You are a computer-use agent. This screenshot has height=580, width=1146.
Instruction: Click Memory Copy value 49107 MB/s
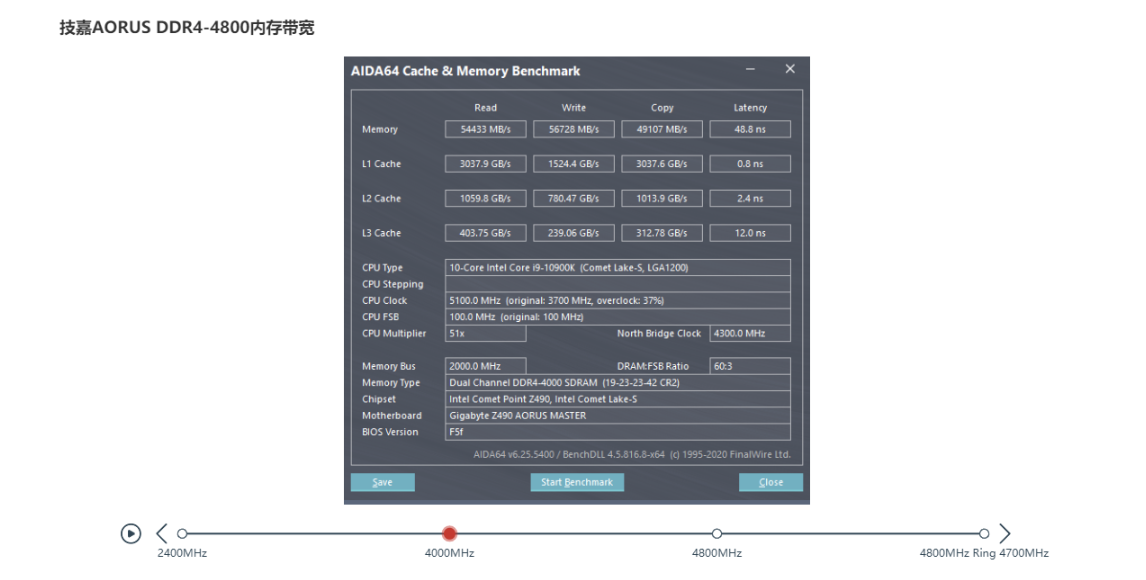point(661,129)
